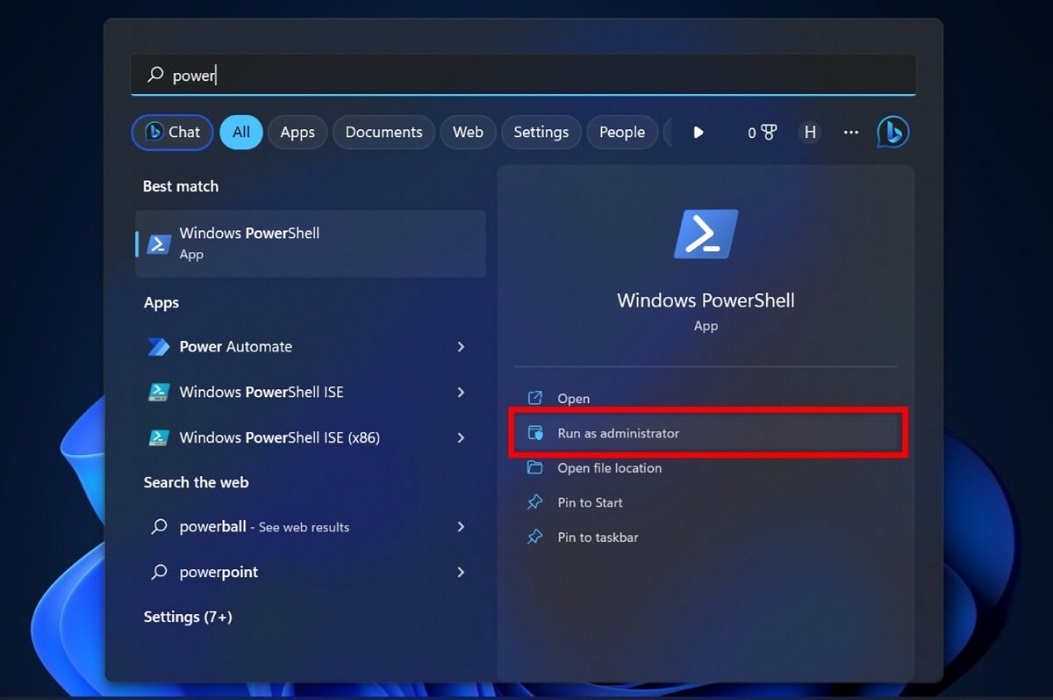Switch to the Apps filter tab
Viewport: 1053px width, 700px height.
coord(297,131)
